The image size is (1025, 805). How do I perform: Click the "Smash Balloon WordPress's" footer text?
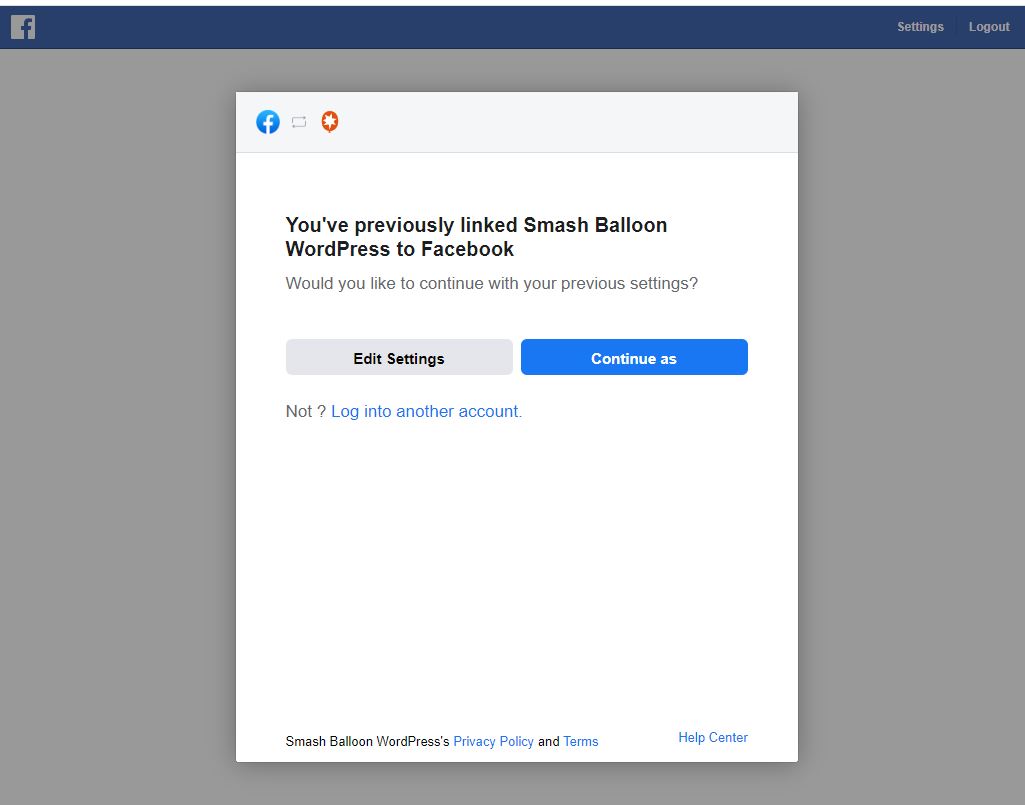367,741
